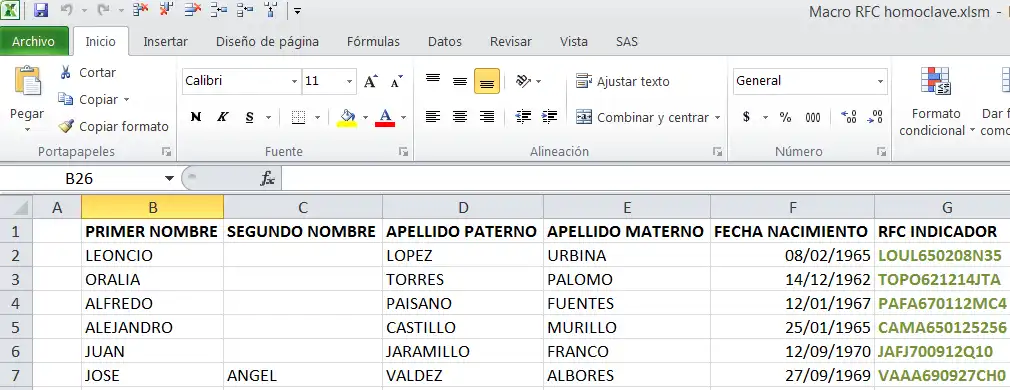Image resolution: width=1010 pixels, height=390 pixels.
Task: Open Alineación group dialog launcher
Action: 717,152
